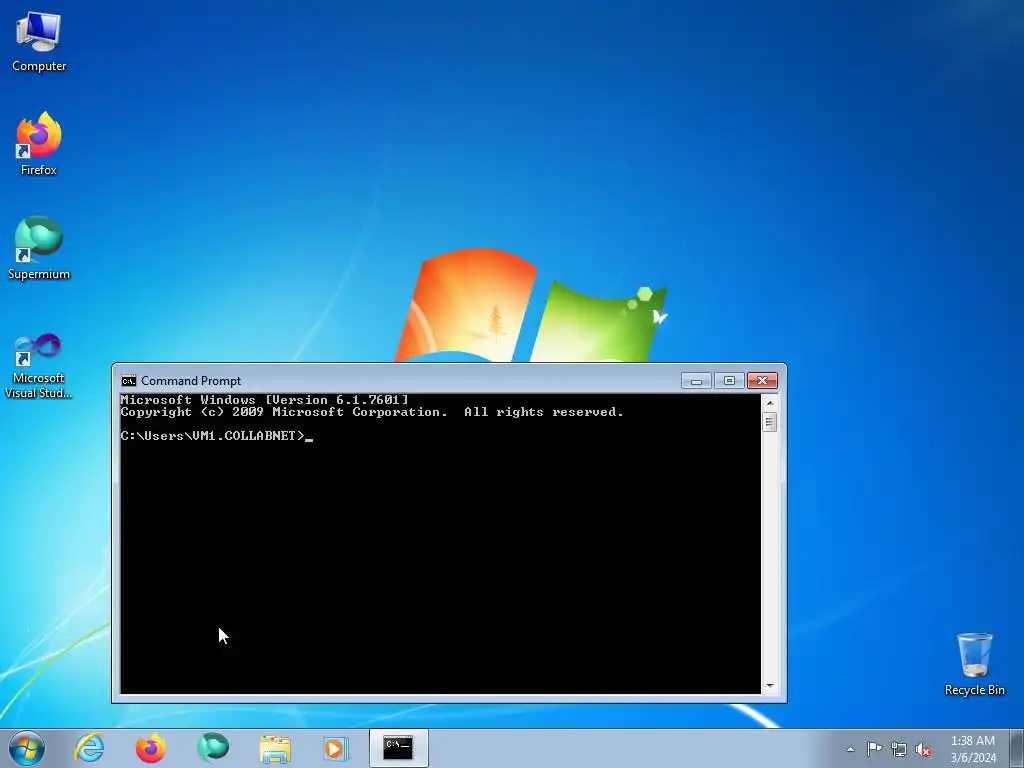Image resolution: width=1024 pixels, height=768 pixels.
Task: Click the Command Prompt scrollbar down arrow
Action: coord(769,686)
